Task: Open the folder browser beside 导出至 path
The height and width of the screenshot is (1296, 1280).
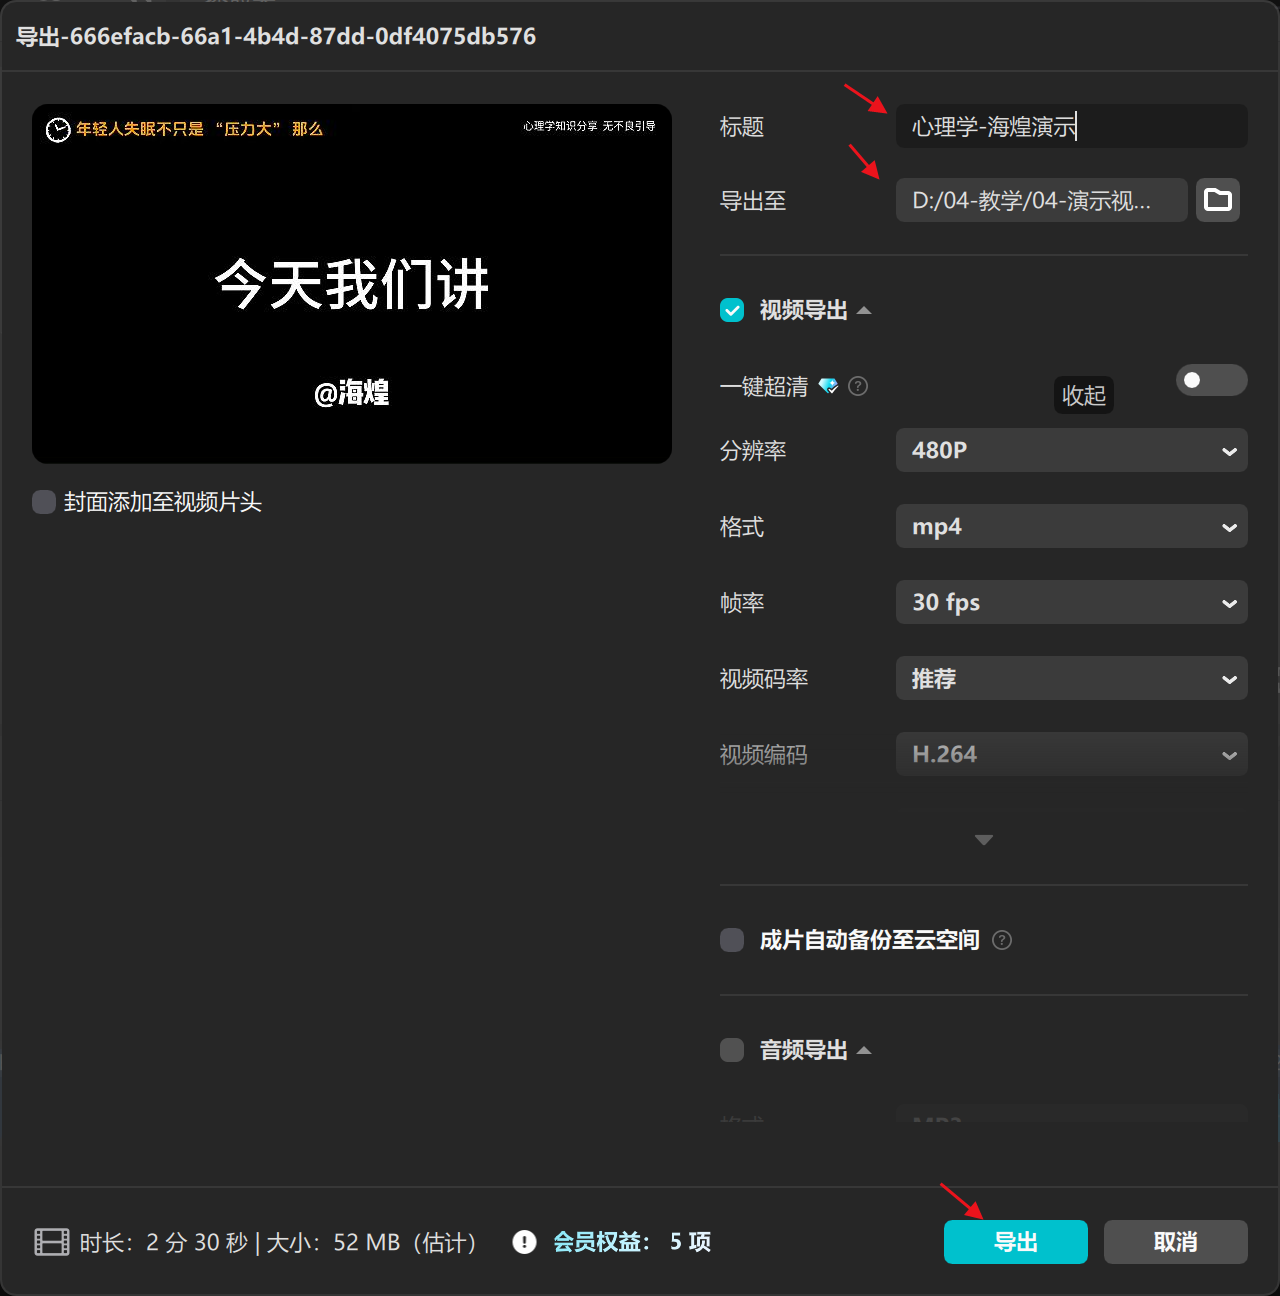Action: (1217, 200)
